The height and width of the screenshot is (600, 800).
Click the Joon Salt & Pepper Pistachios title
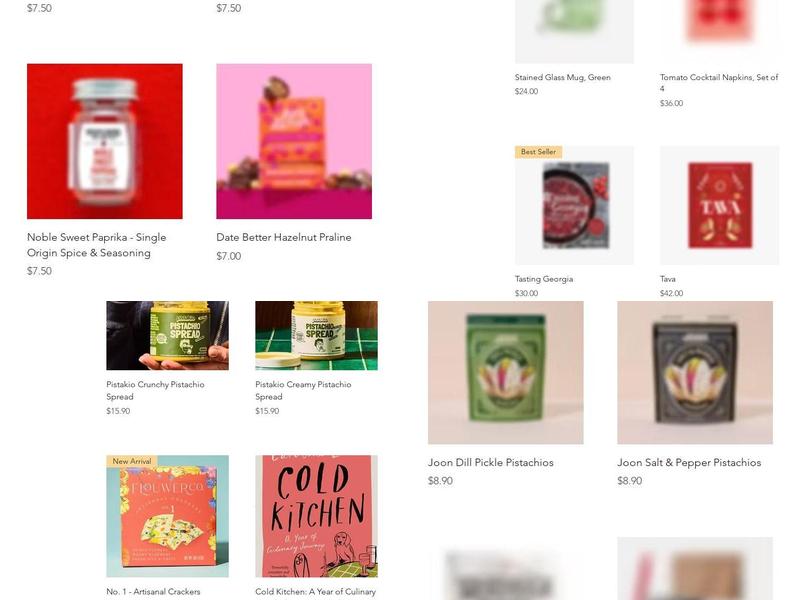point(689,462)
